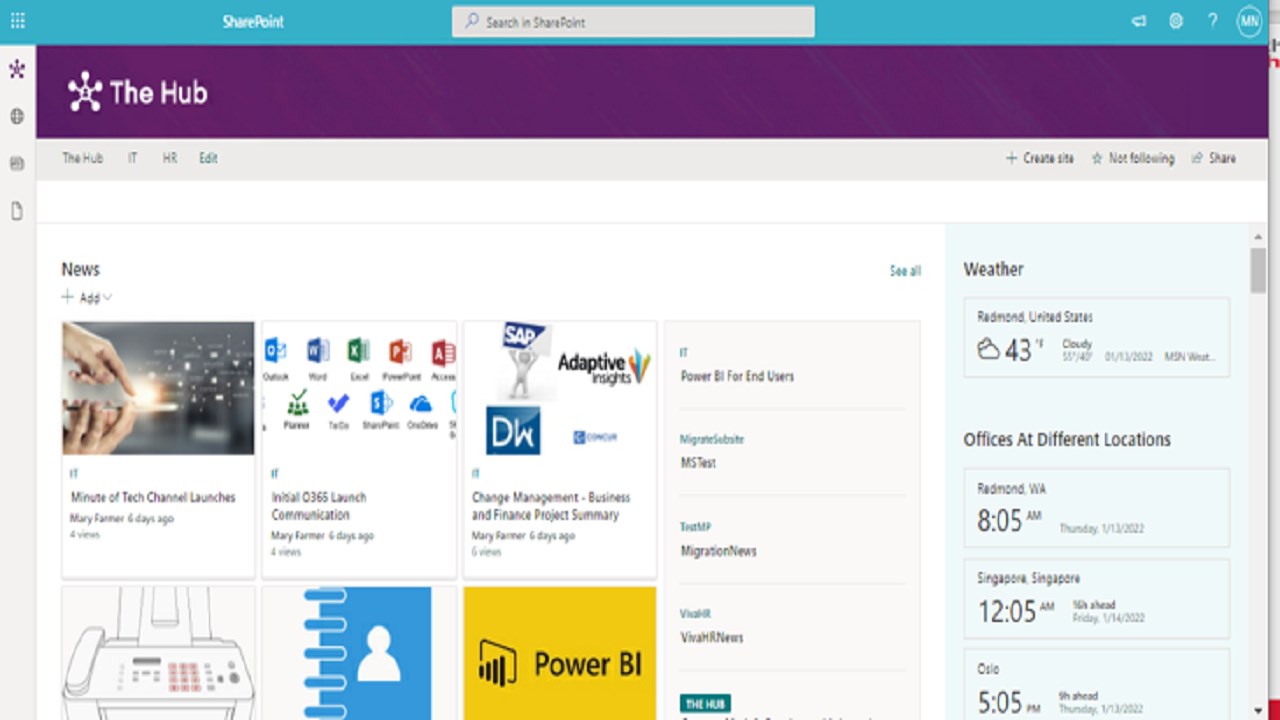The width and height of the screenshot is (1280, 720).
Task: Open Minute of Tech Channel Launches thumbnail
Action: point(158,388)
